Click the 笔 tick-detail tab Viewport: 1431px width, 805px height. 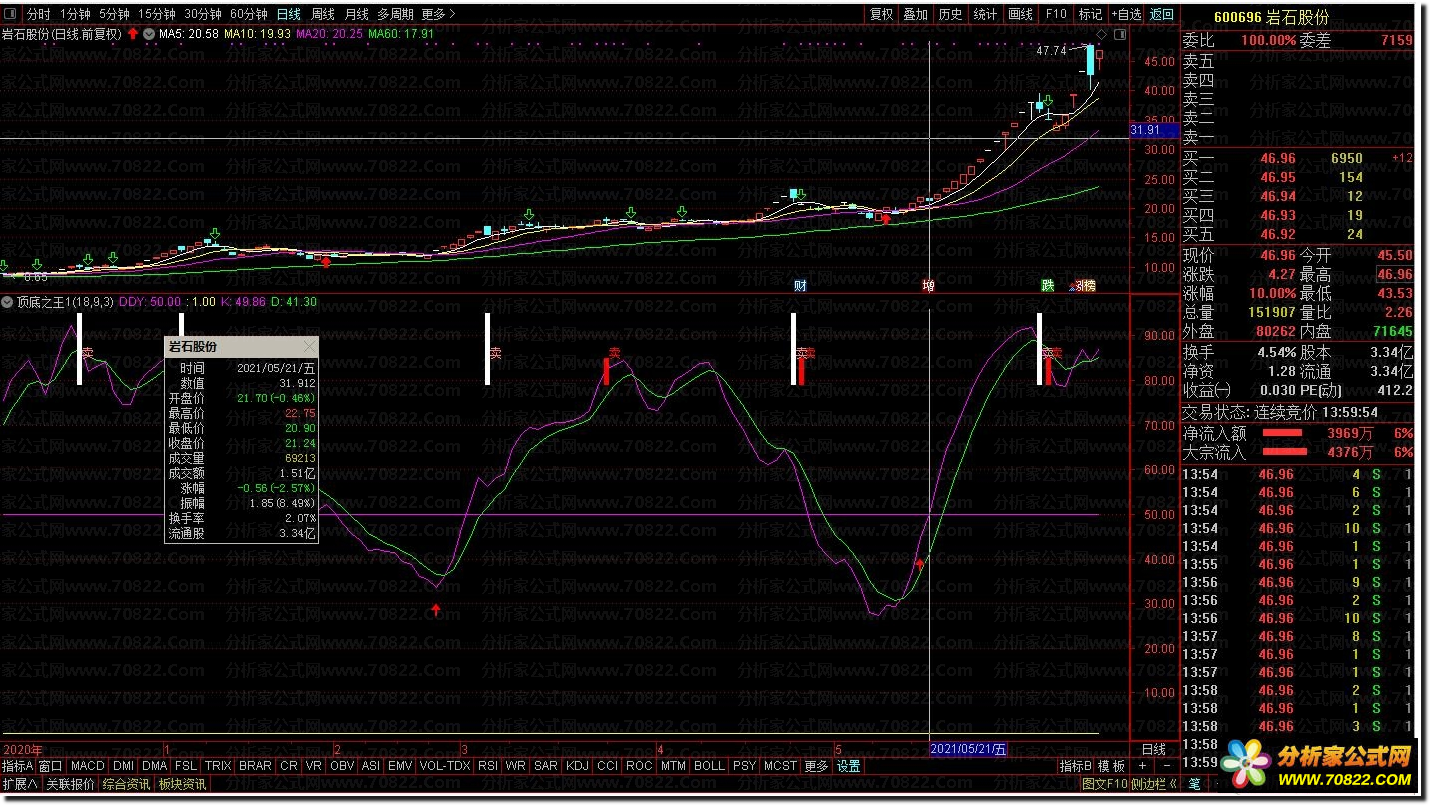(x=1195, y=783)
